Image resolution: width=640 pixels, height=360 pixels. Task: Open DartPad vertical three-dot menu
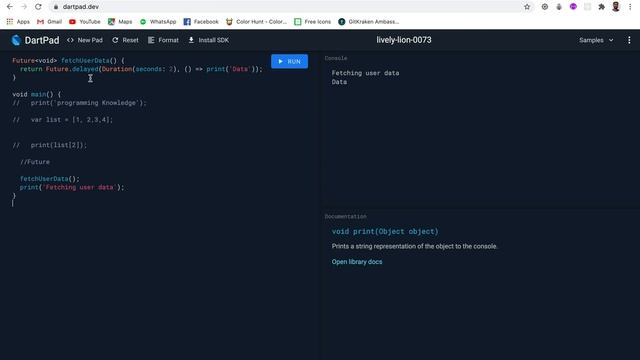point(629,40)
